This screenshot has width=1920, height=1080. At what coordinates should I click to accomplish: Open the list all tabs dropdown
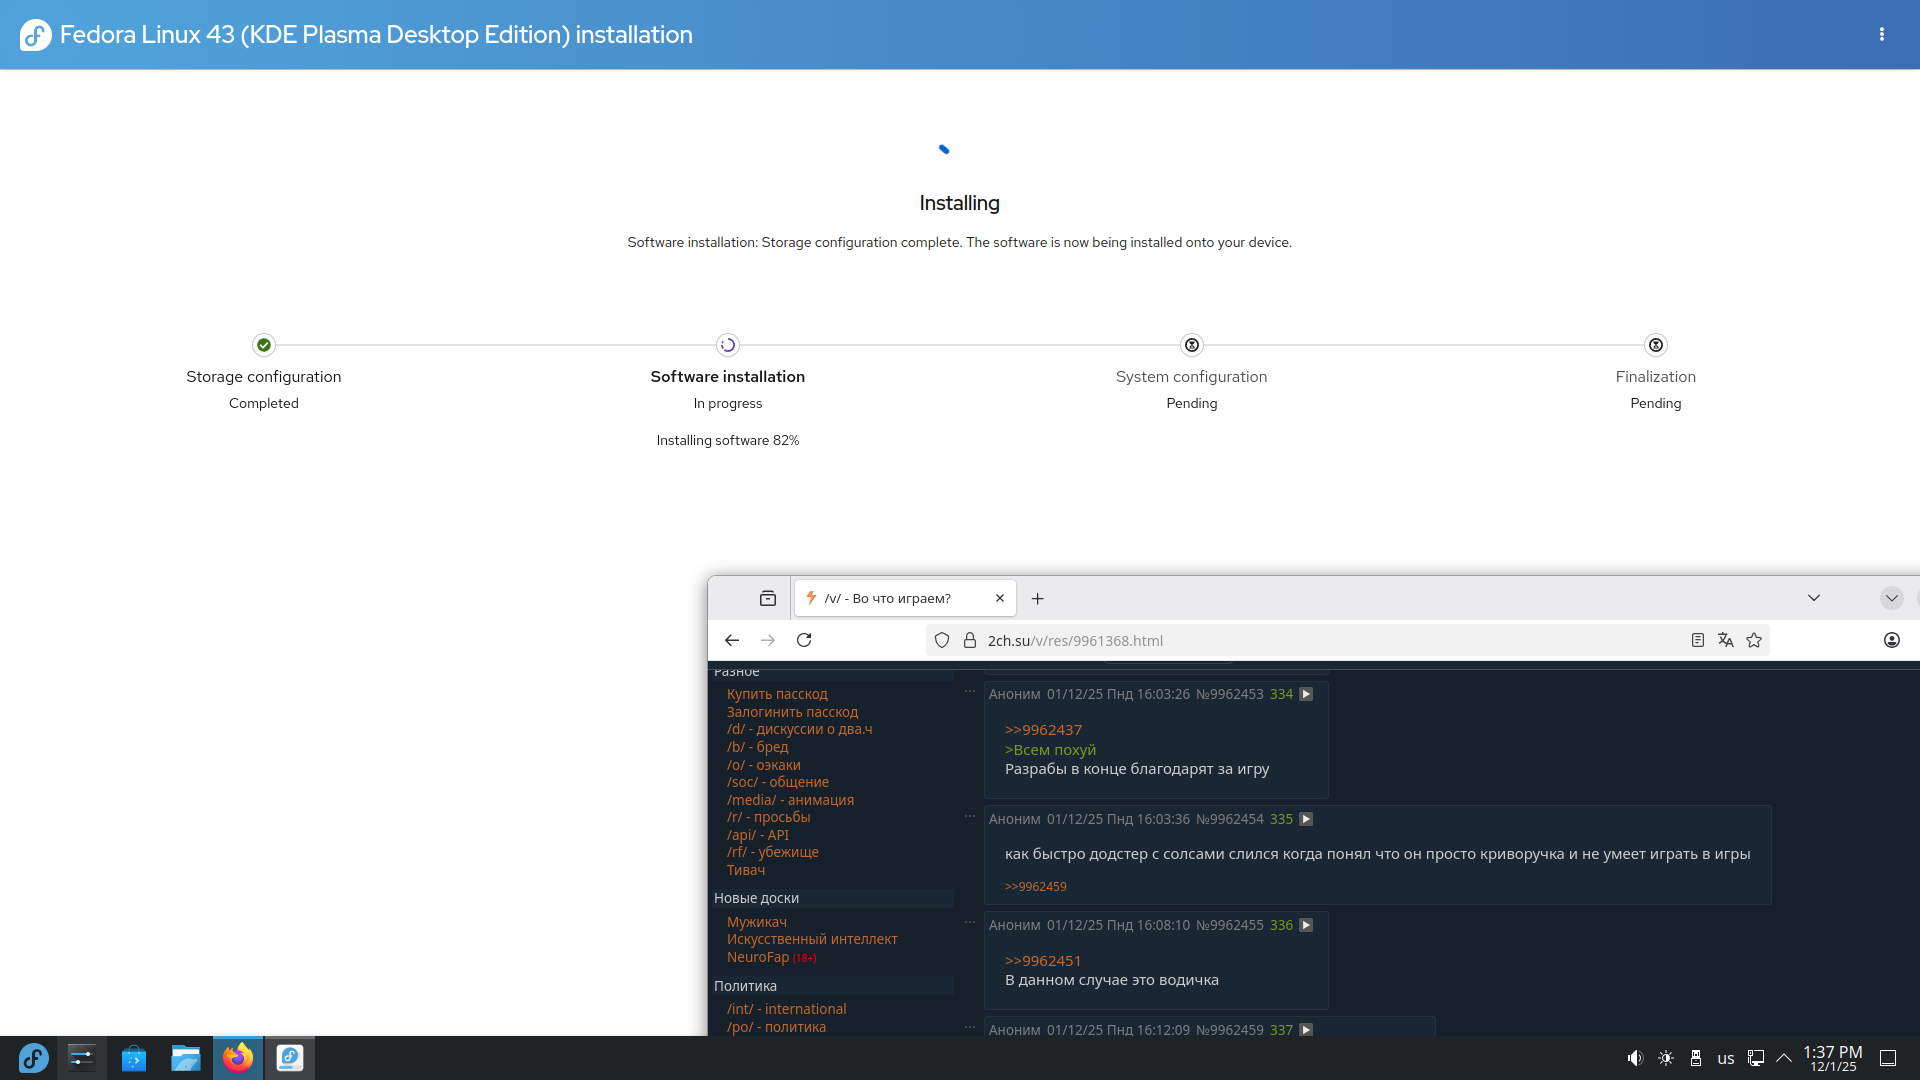1813,598
